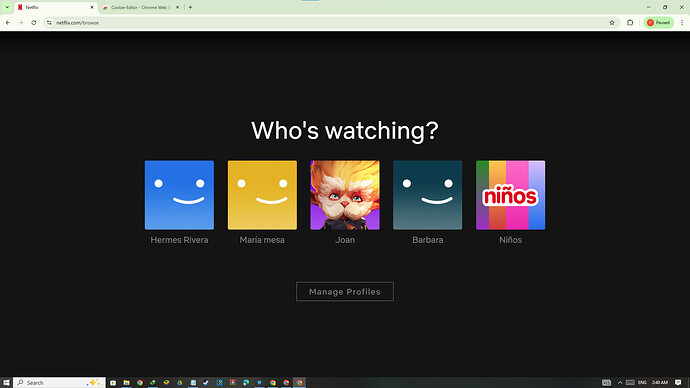690x388 pixels.
Task: Open the Barbara profile avatar
Action: coord(428,195)
